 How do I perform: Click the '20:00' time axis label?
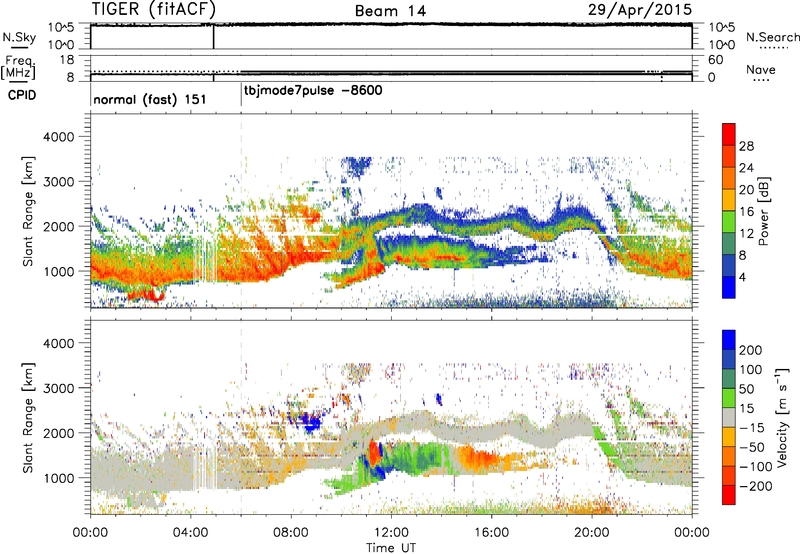pyautogui.click(x=591, y=533)
